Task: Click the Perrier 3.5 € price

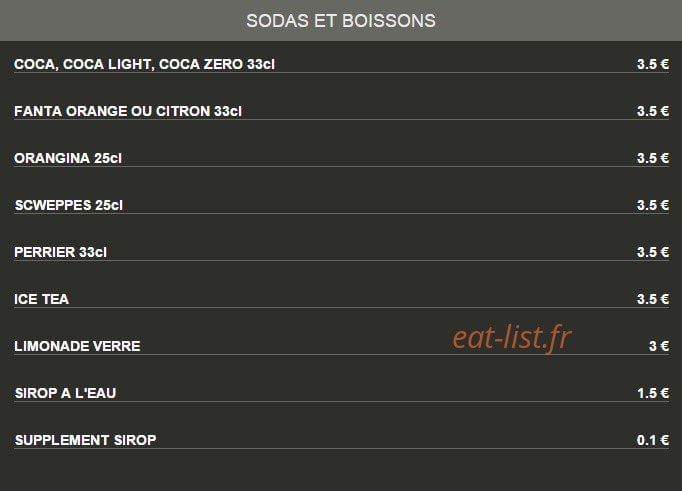Action: click(x=653, y=252)
